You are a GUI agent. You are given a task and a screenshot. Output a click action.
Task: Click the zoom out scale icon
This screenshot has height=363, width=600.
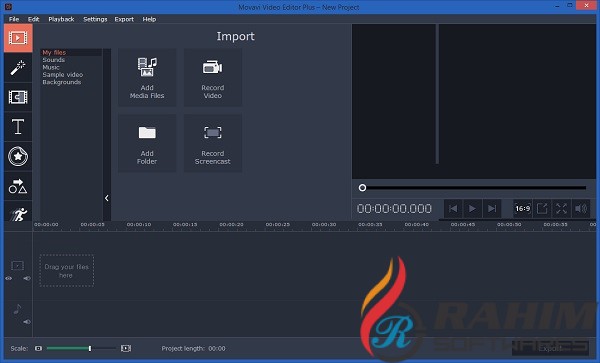[x=38, y=348]
